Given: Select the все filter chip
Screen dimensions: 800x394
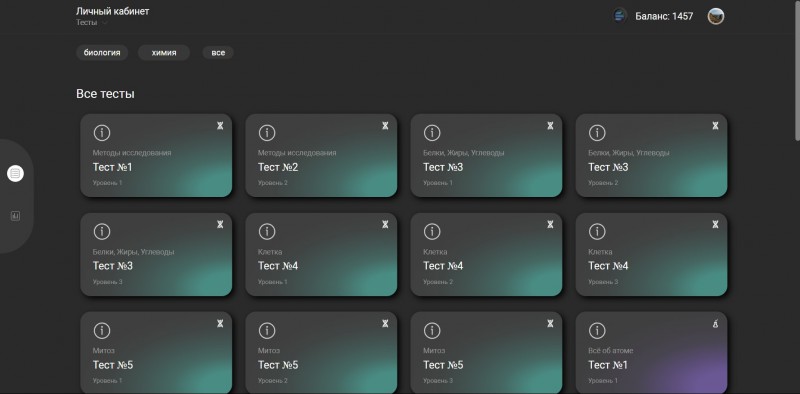Looking at the screenshot, I should 218,53.
